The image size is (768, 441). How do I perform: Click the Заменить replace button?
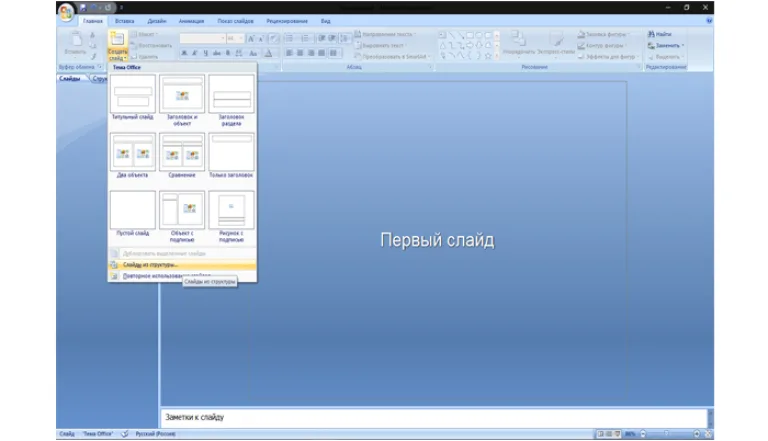[666, 46]
